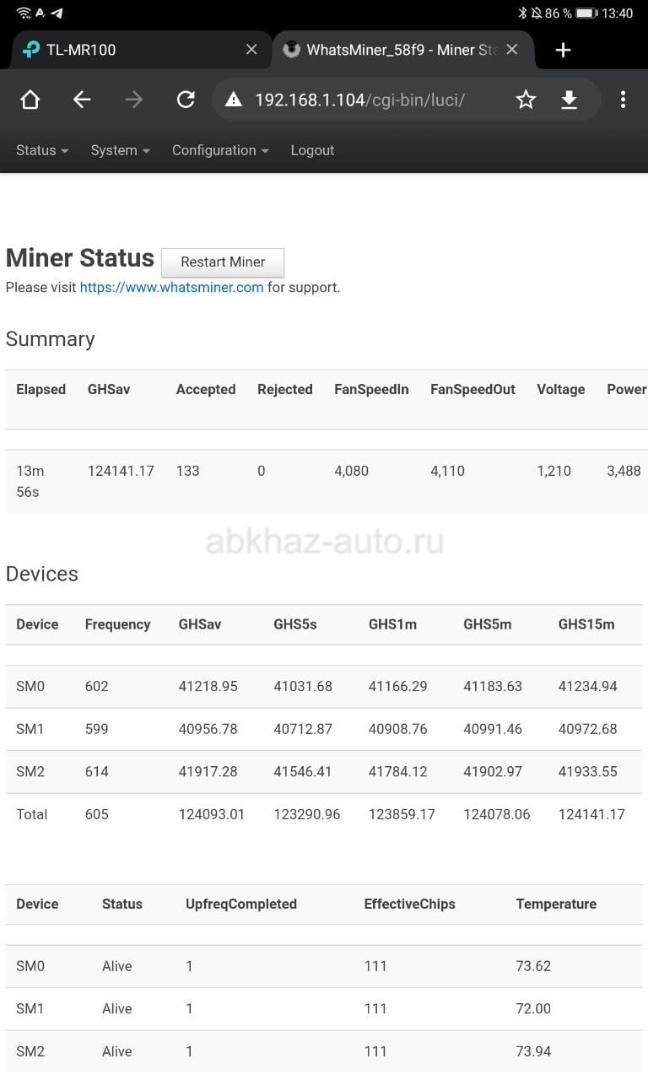Tap the insecure-site warning triangle
Viewport: 648px width, 1080px height.
(233, 100)
